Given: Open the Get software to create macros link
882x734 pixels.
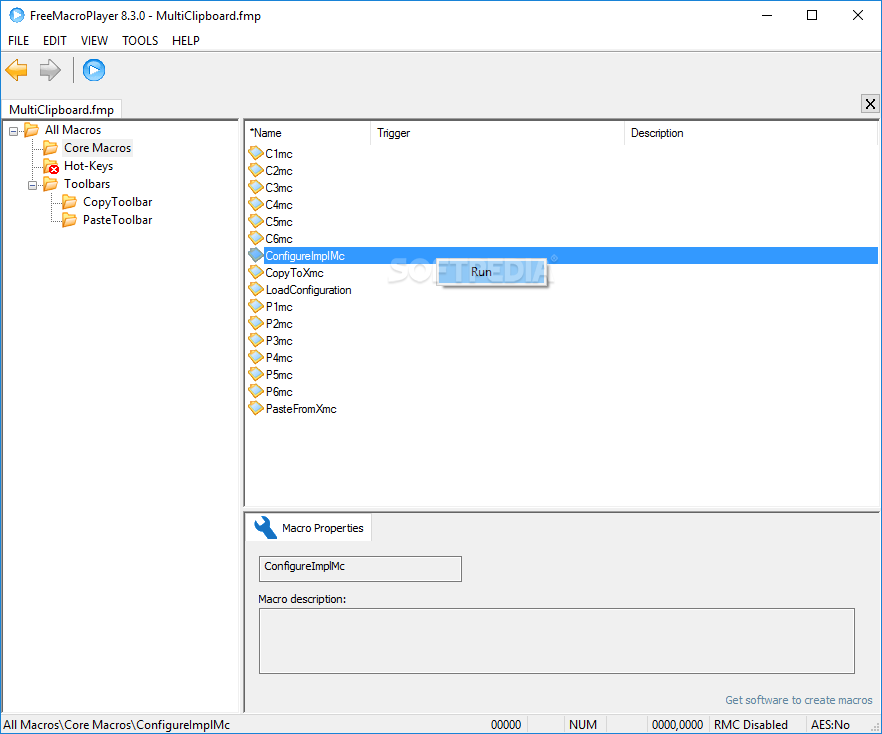Looking at the screenshot, I should click(x=798, y=700).
